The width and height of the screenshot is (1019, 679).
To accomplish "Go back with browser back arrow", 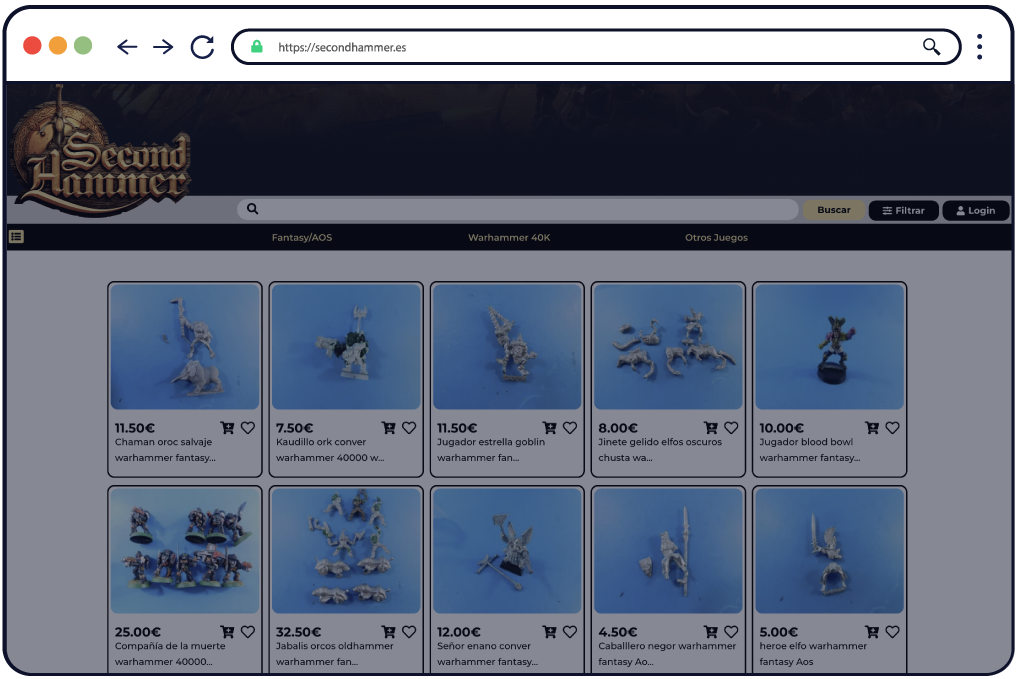I will pos(127,47).
